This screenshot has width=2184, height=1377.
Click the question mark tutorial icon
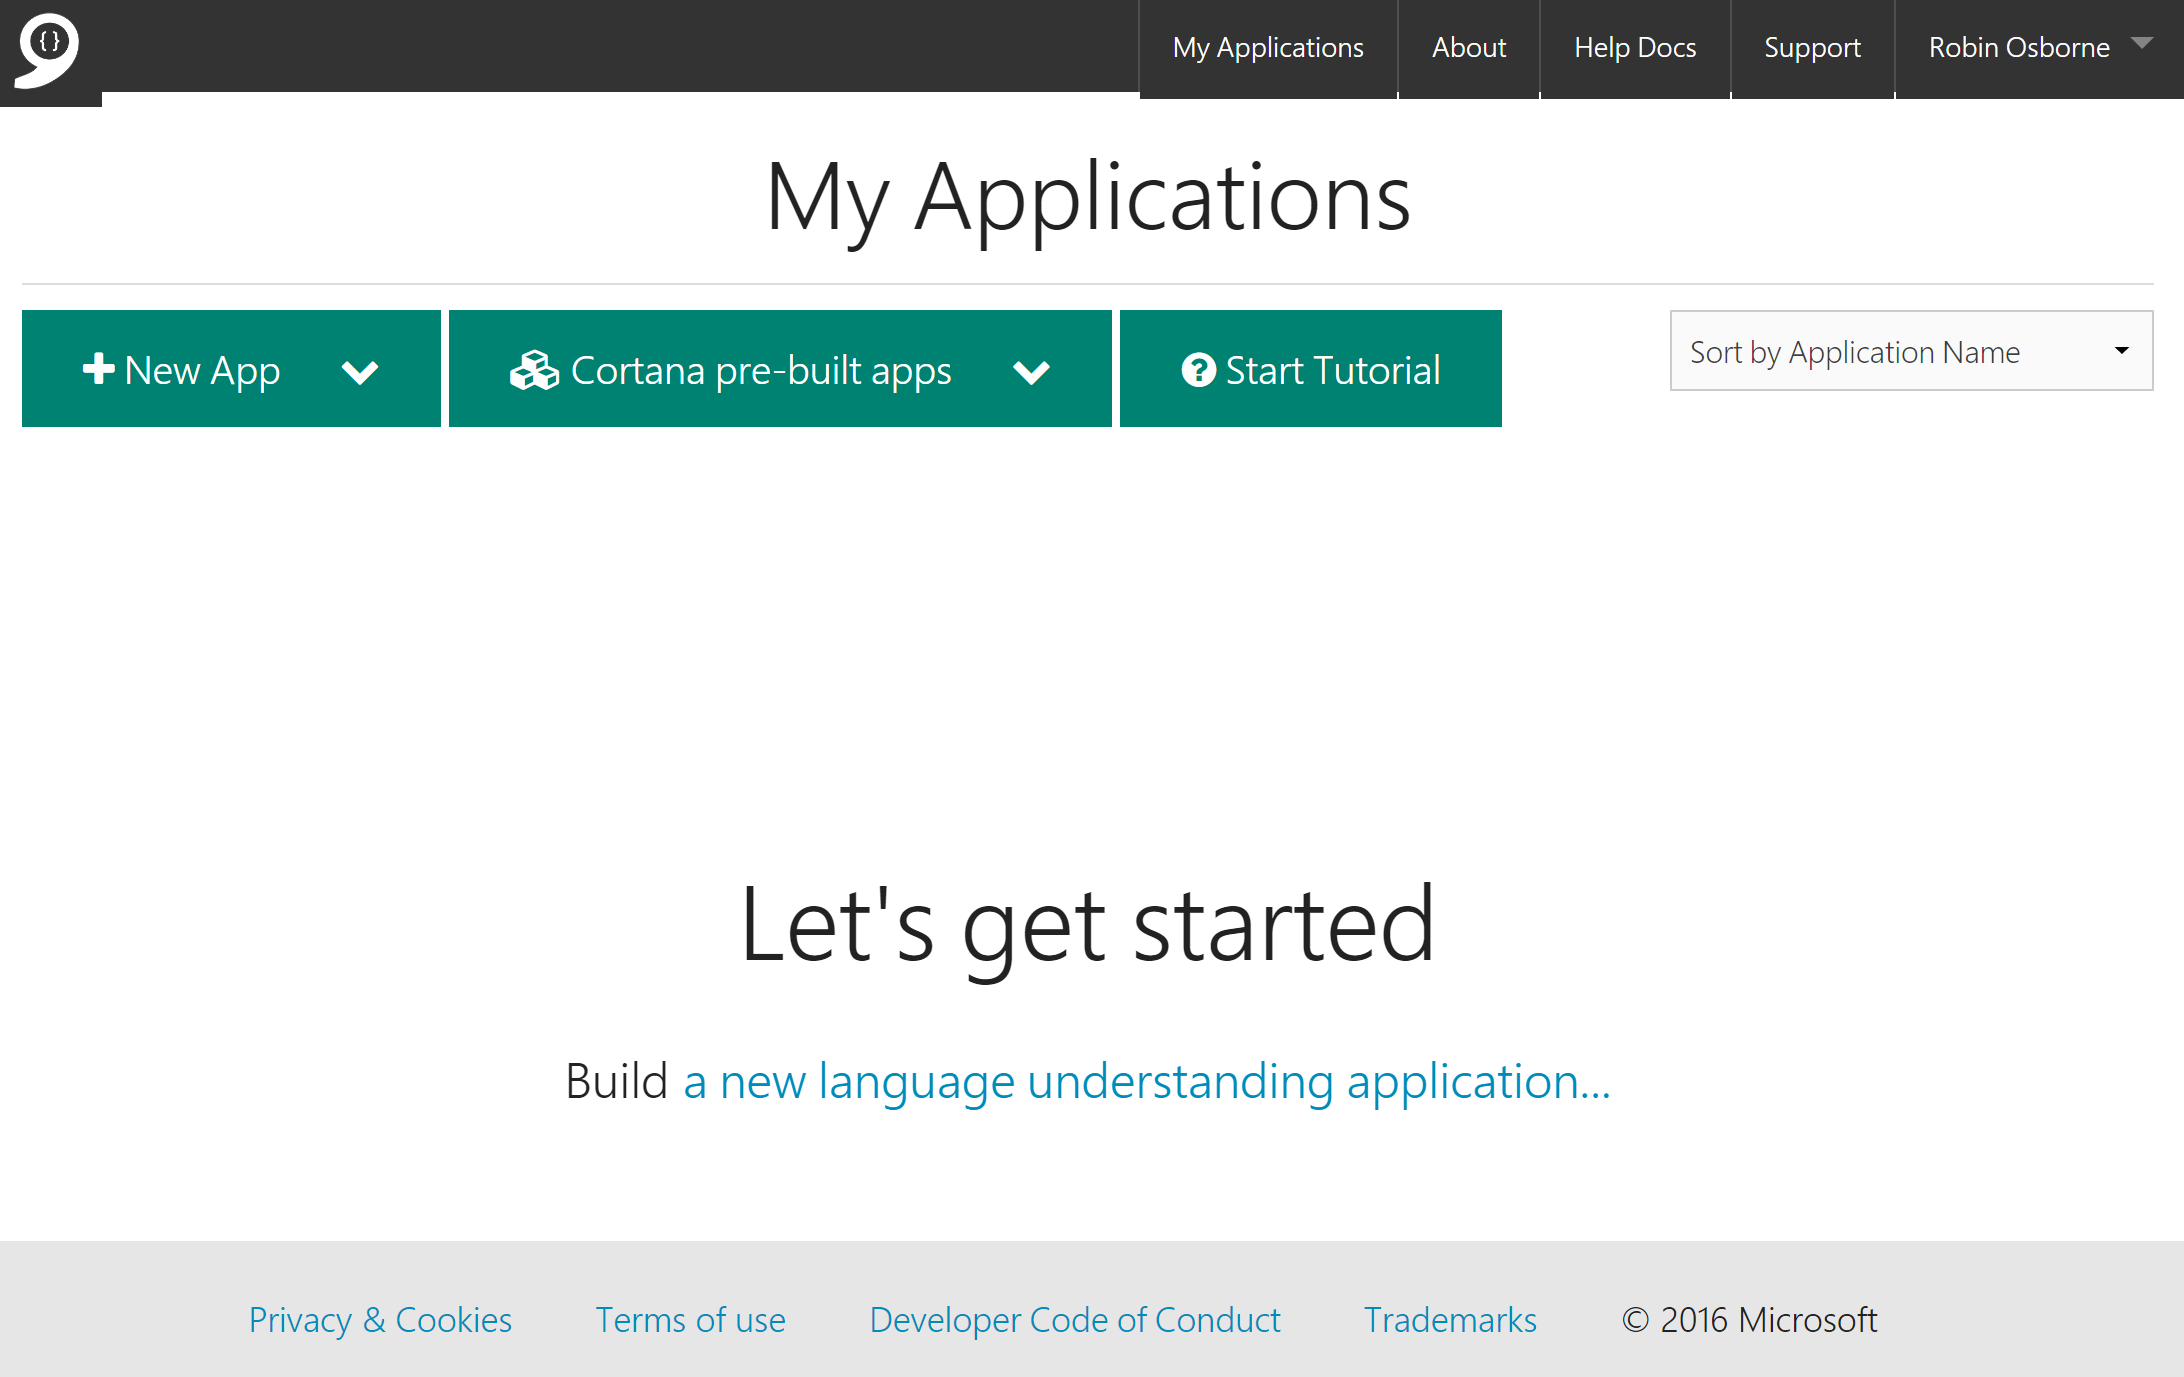(x=1198, y=370)
